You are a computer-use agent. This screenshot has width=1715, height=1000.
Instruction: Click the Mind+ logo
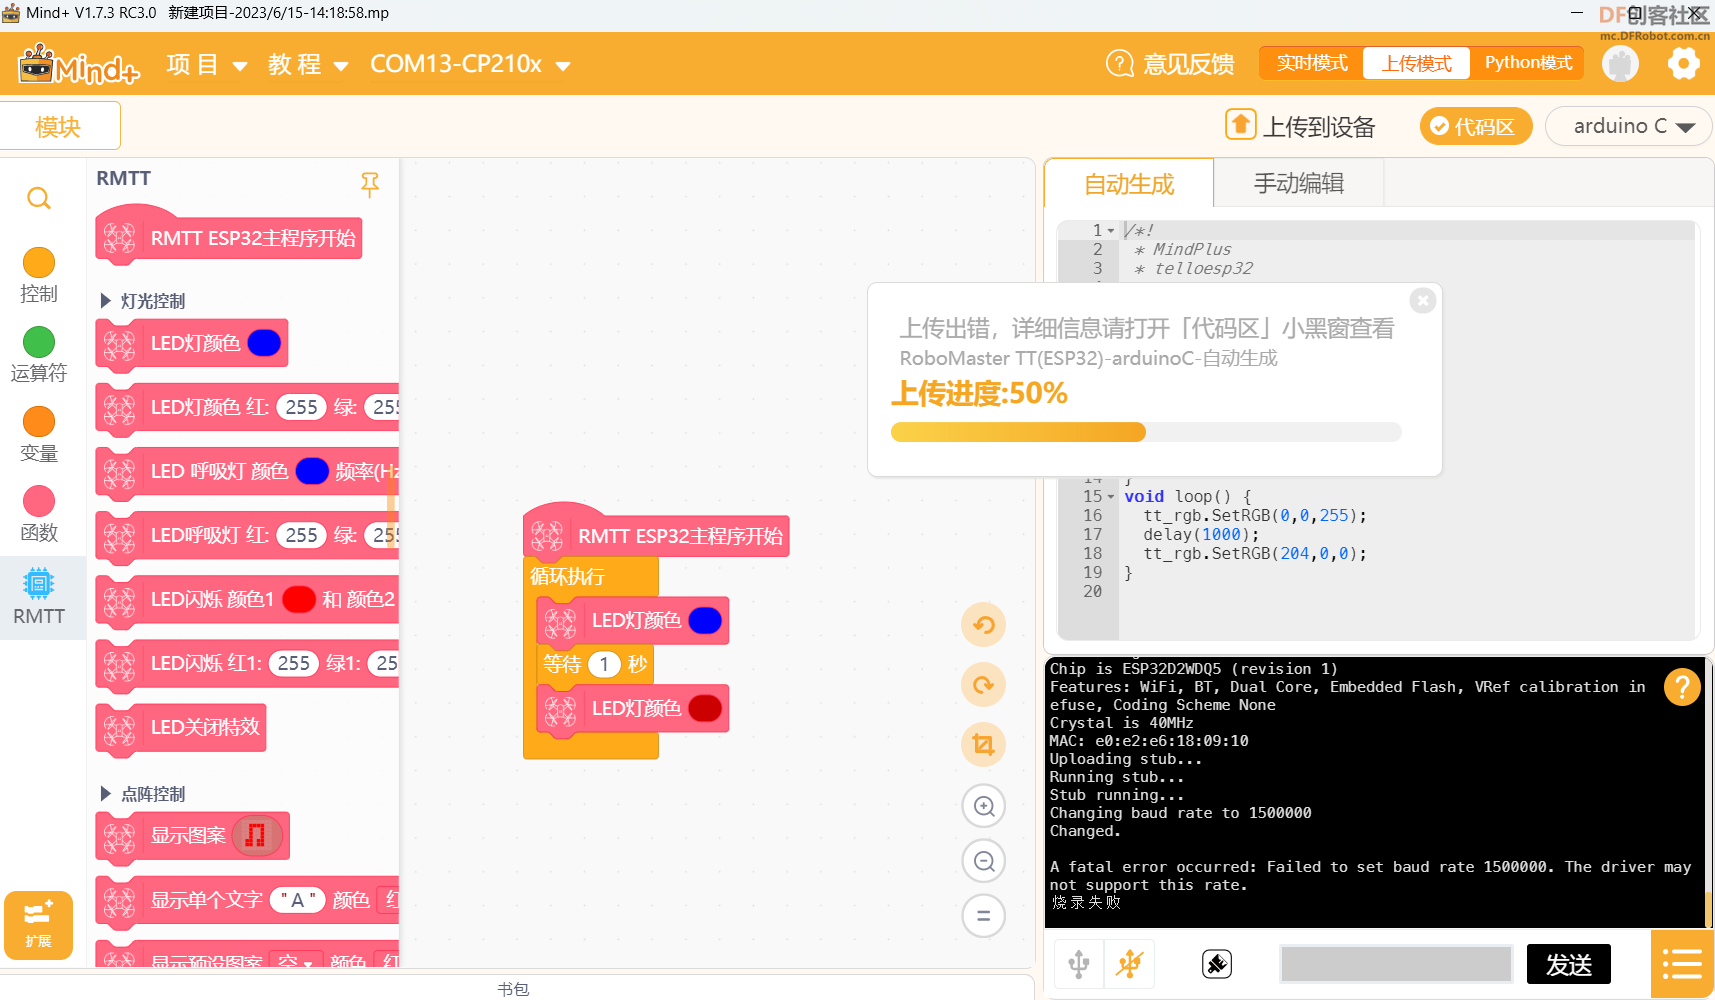(x=79, y=65)
